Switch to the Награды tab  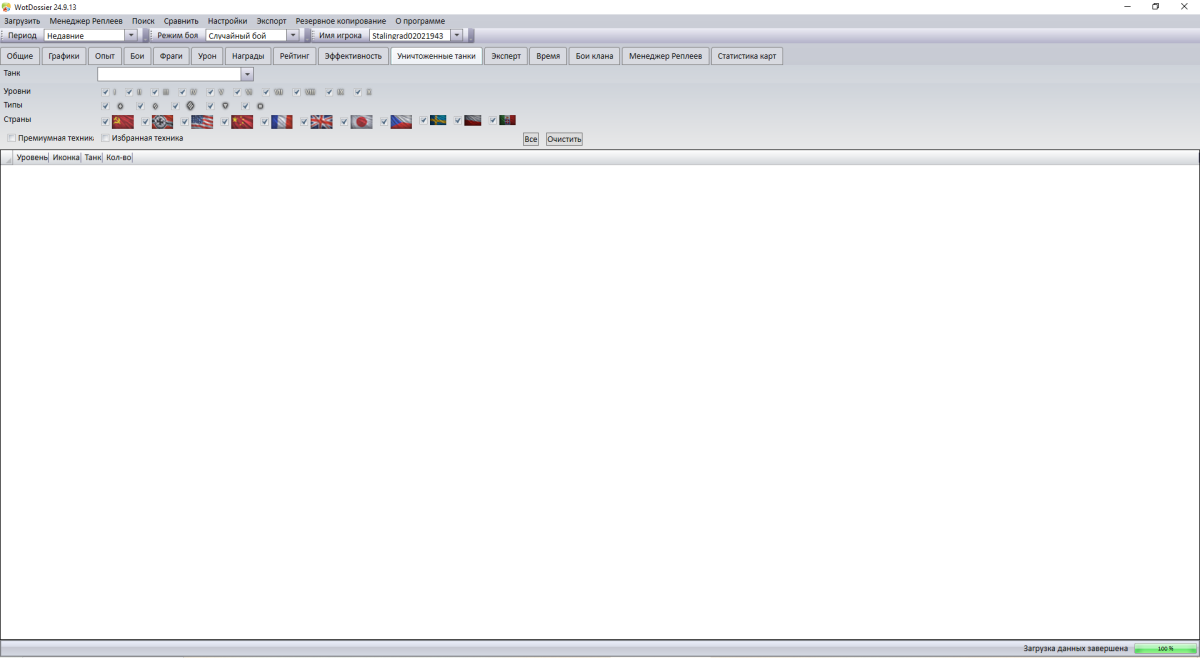point(248,56)
